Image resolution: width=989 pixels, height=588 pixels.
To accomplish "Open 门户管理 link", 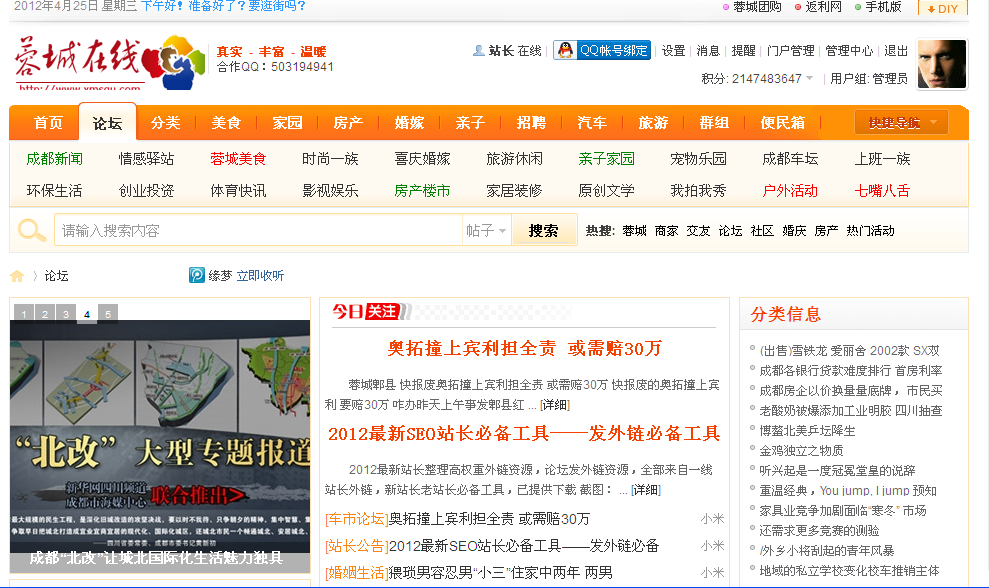I will point(790,50).
